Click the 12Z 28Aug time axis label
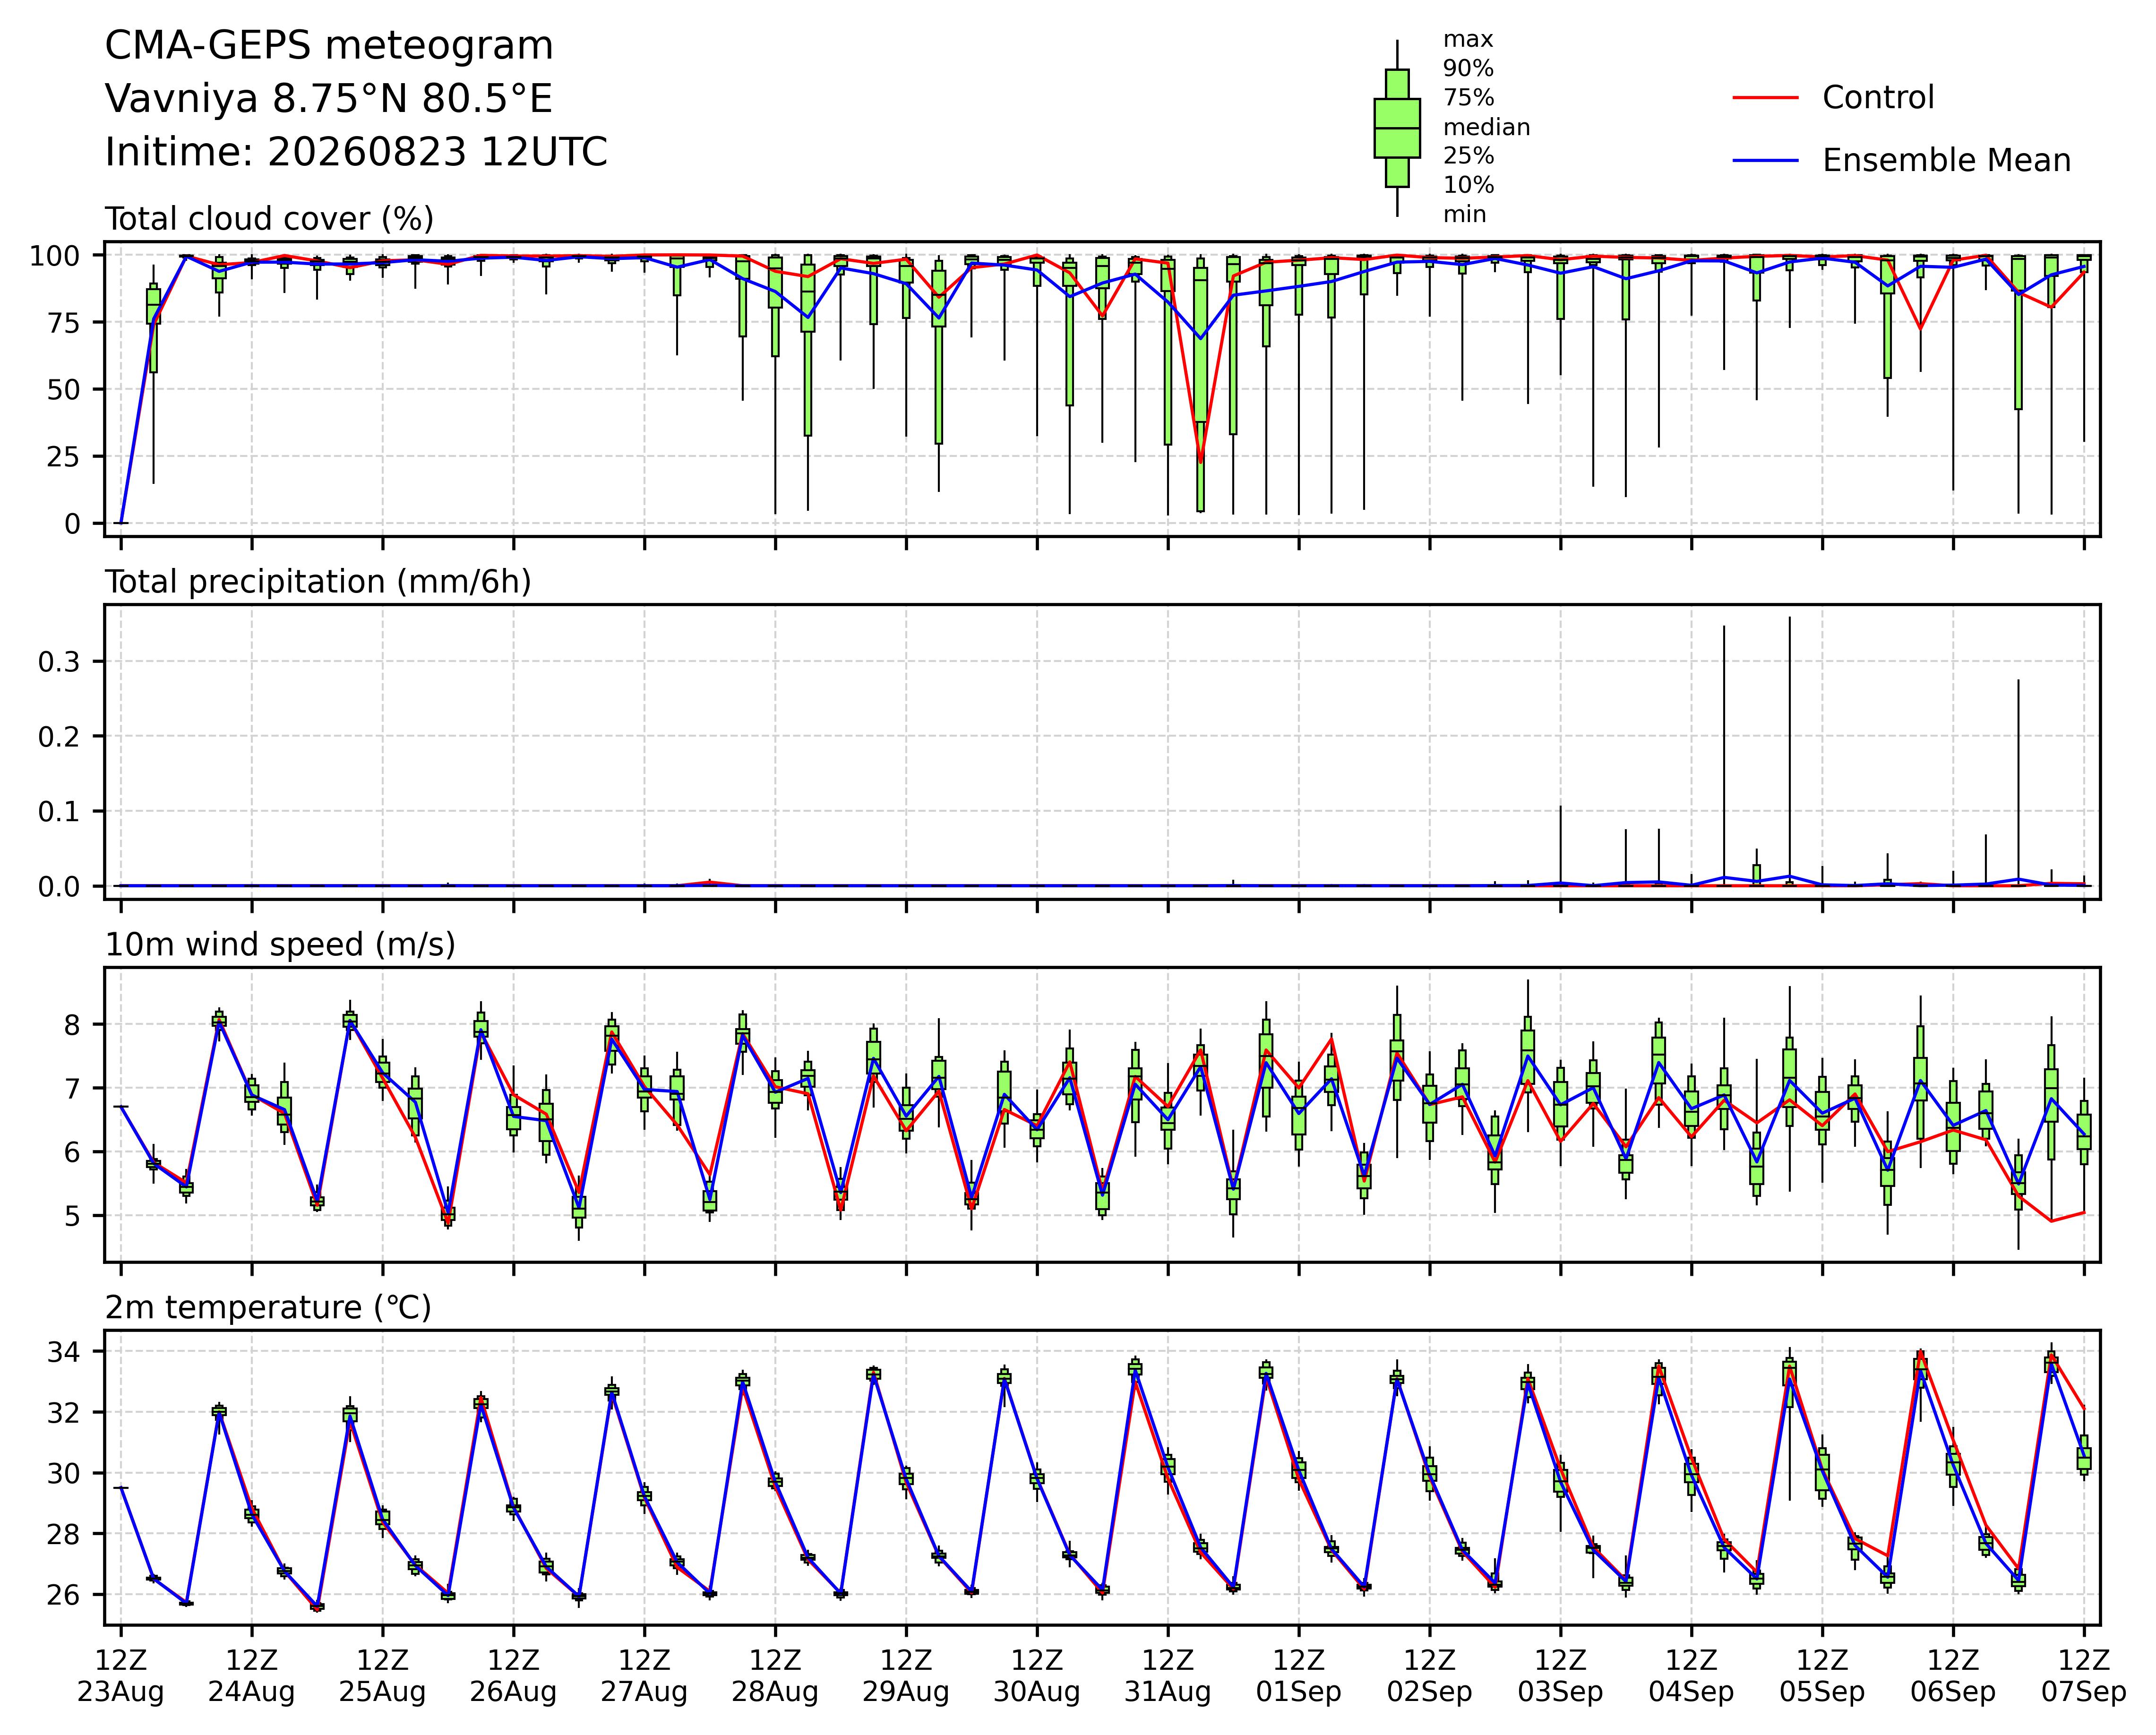This screenshot has height=1735, width=2156. coord(775,1676)
